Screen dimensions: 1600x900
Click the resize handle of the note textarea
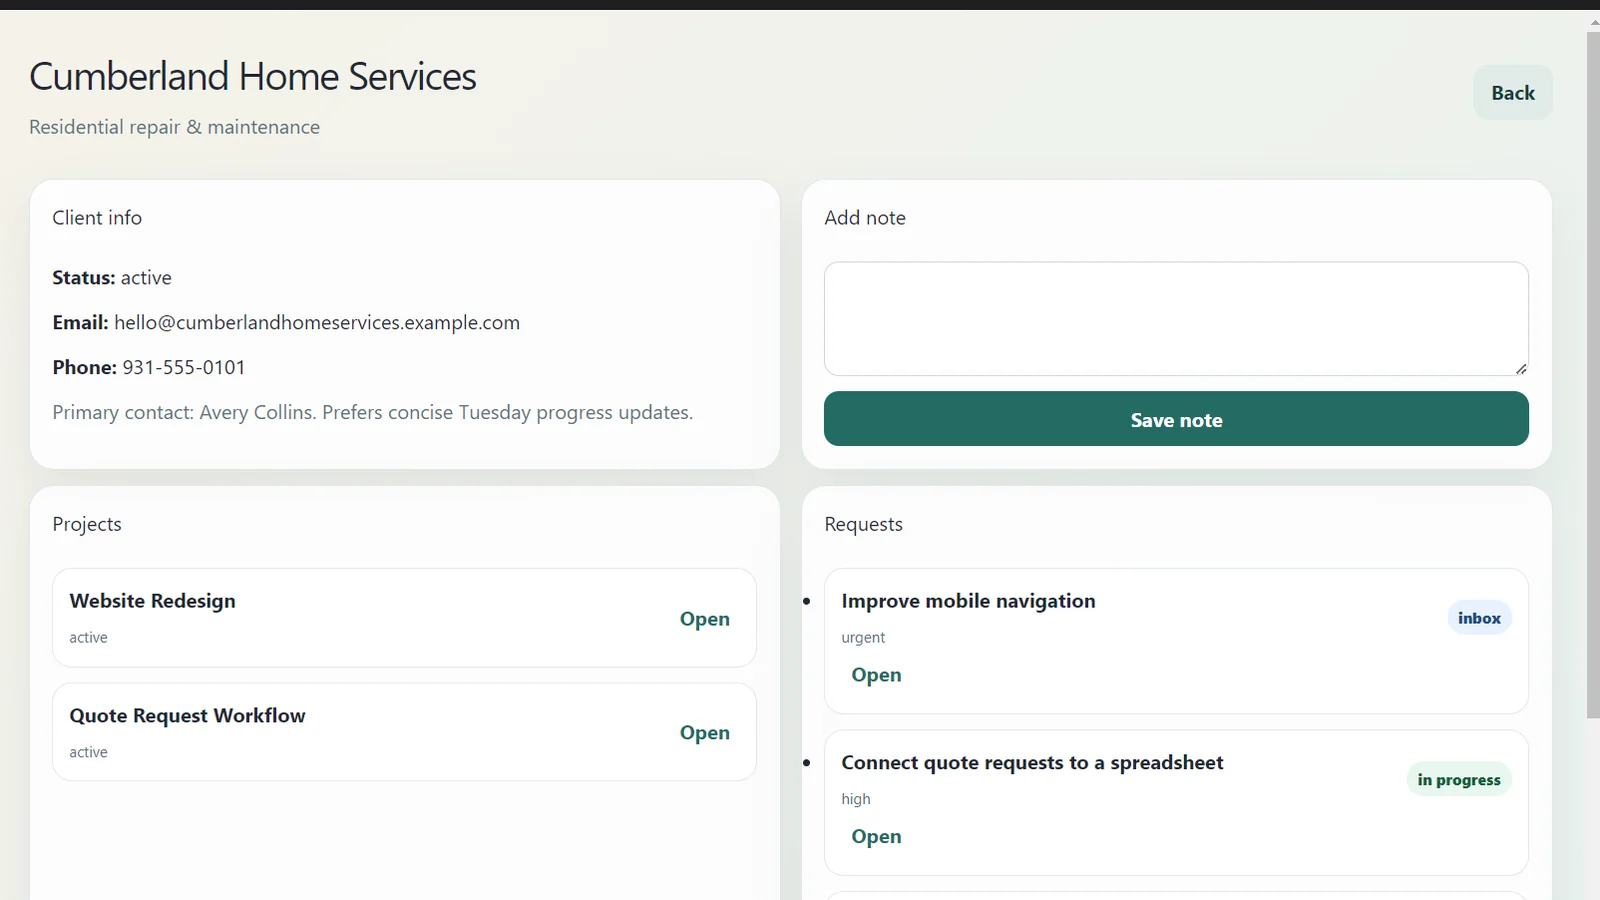[1521, 369]
